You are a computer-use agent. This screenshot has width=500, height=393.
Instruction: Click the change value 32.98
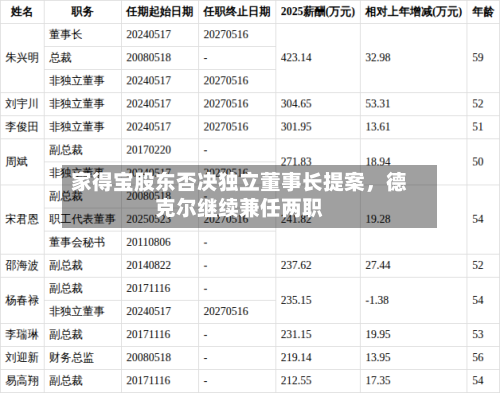378,58
